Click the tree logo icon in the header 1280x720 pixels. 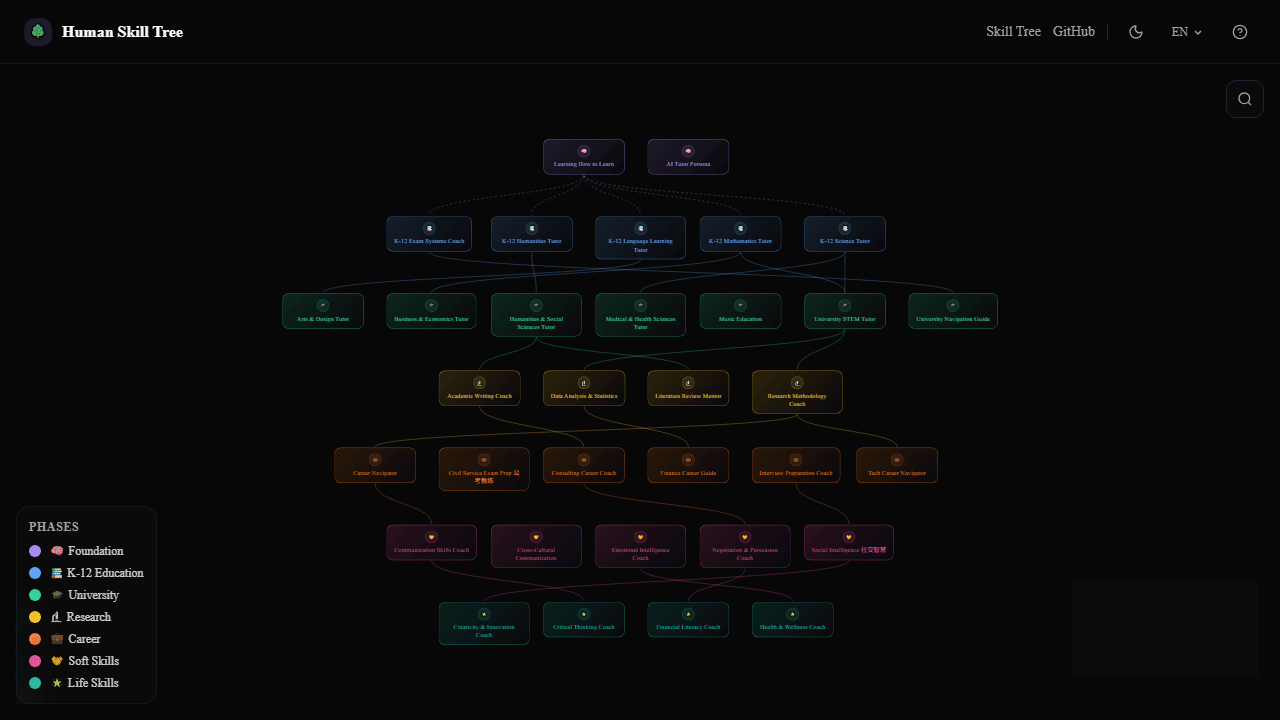pos(37,31)
